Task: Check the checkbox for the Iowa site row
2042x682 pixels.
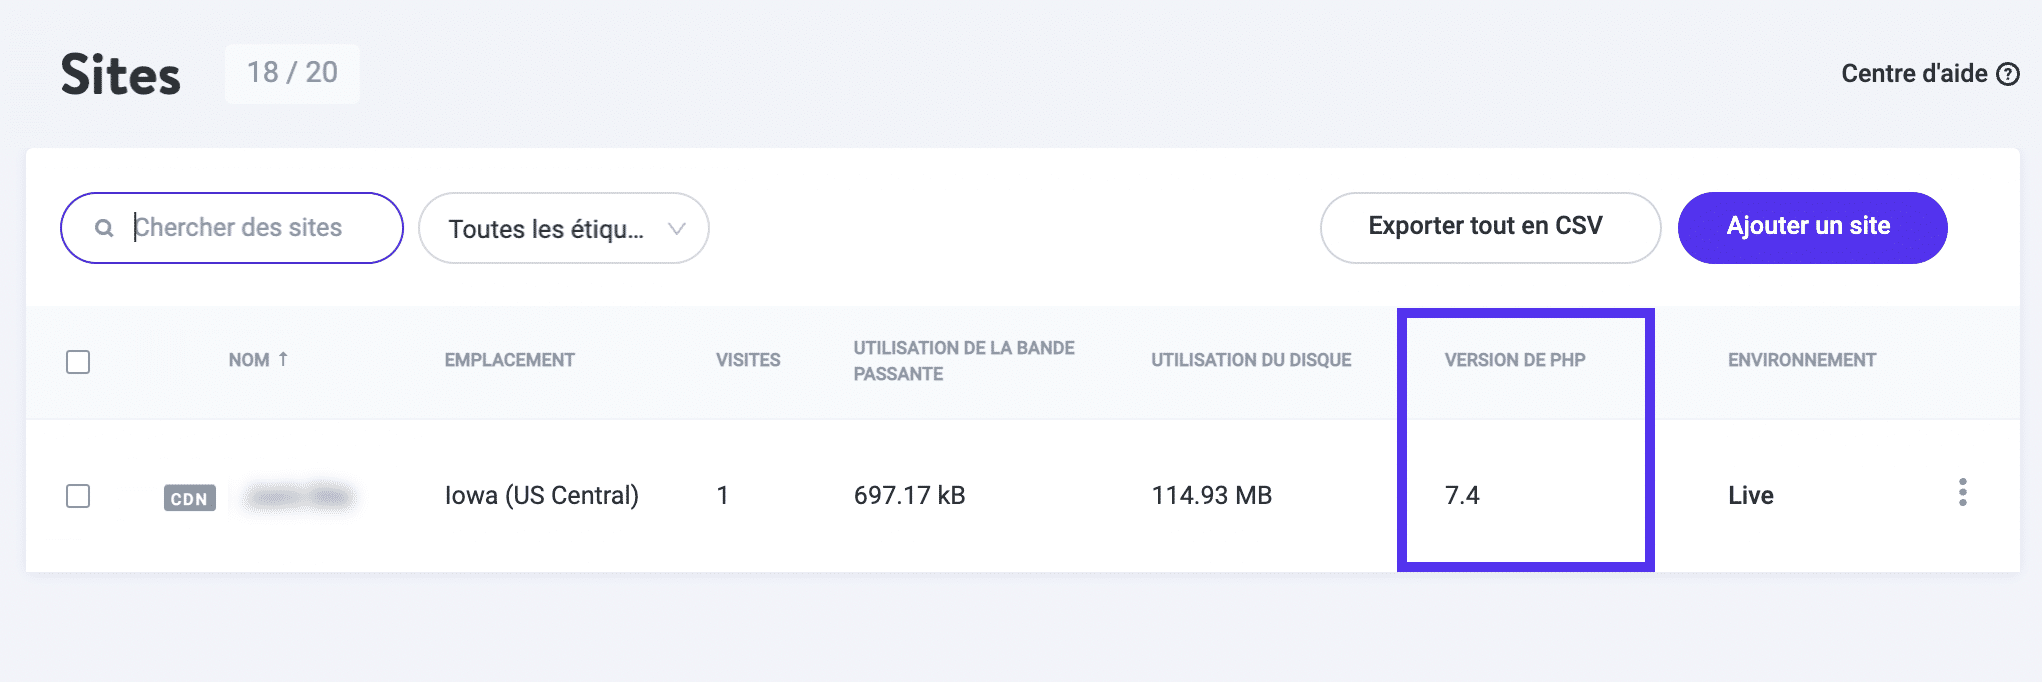Action: pyautogui.click(x=78, y=495)
